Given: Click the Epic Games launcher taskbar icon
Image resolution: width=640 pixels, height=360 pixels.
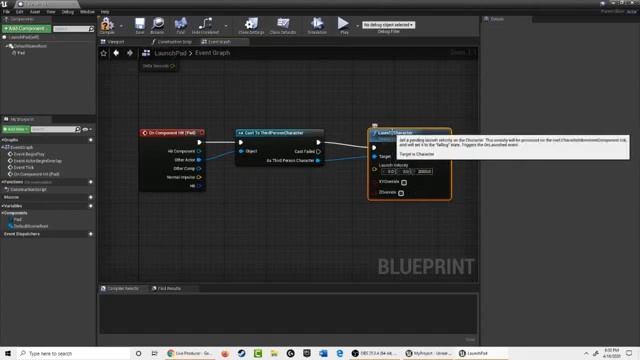Looking at the screenshot, I should 307,353.
